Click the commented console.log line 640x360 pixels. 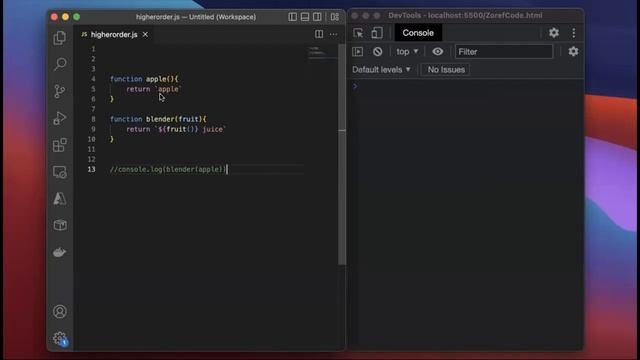coord(168,169)
